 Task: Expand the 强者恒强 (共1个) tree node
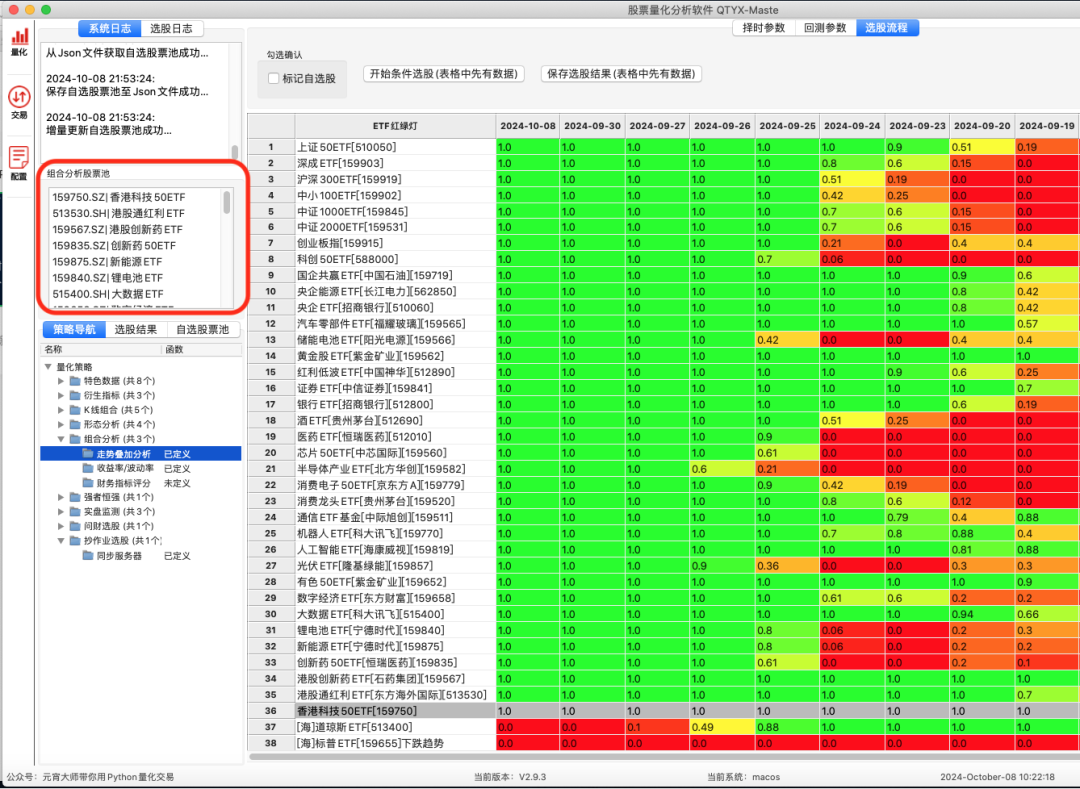(x=61, y=497)
